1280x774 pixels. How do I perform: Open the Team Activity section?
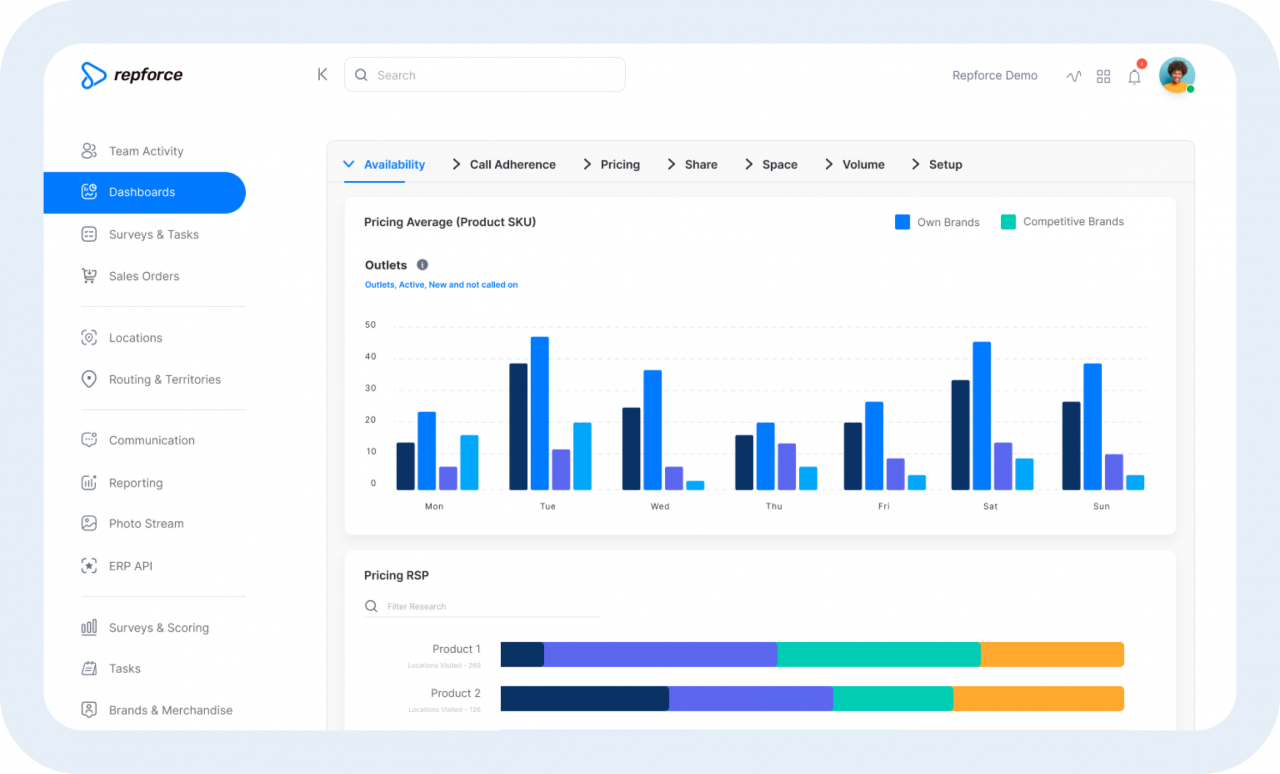pyautogui.click(x=145, y=150)
